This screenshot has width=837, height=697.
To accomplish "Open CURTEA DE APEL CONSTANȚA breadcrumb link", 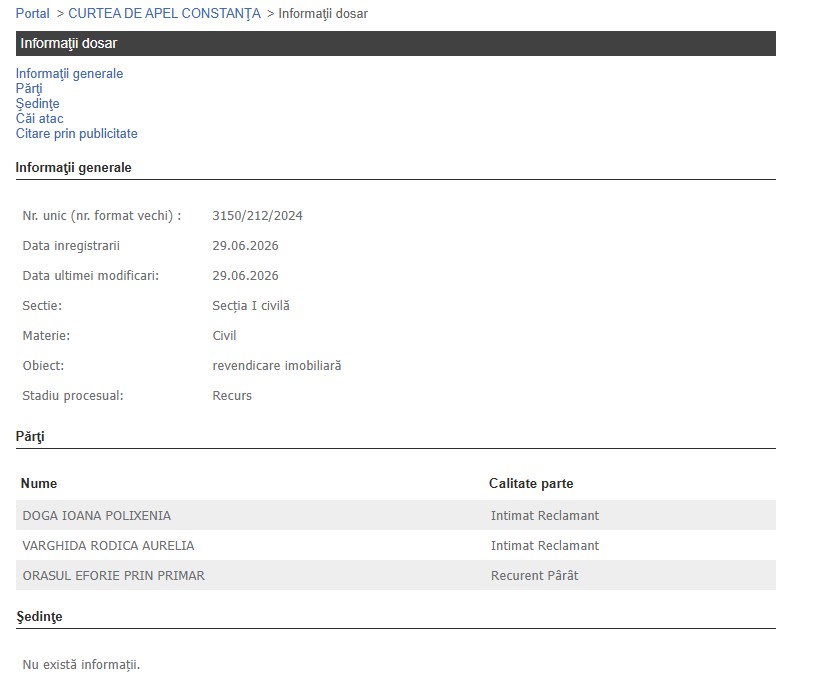I will tap(164, 13).
